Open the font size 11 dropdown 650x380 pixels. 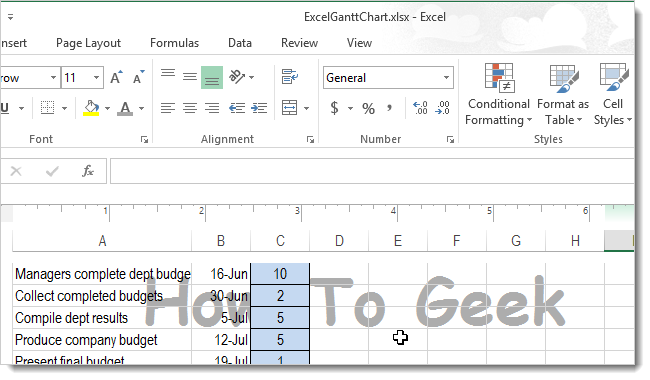(96, 77)
